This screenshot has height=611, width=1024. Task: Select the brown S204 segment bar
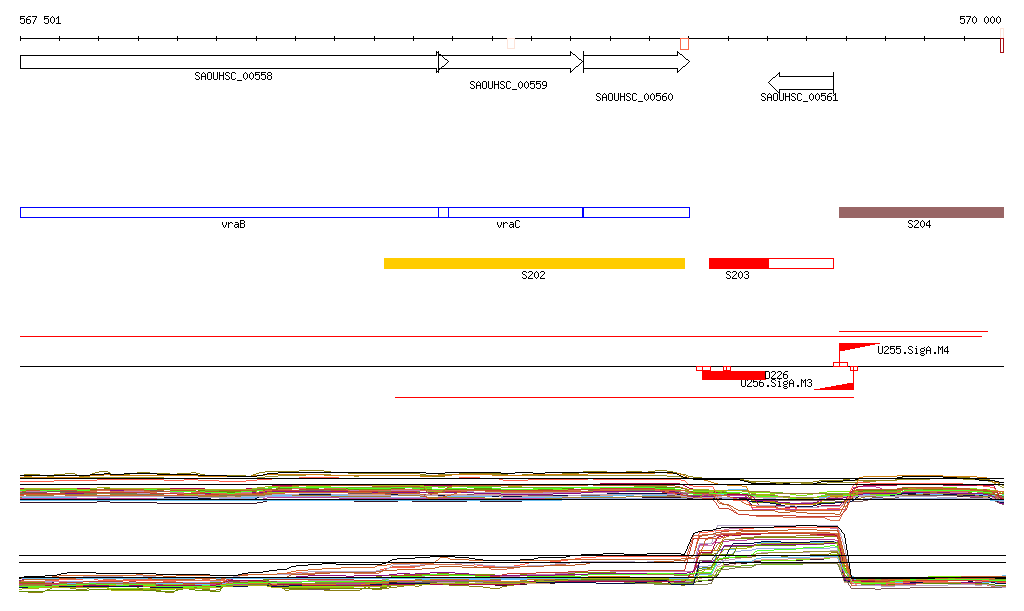tap(920, 212)
